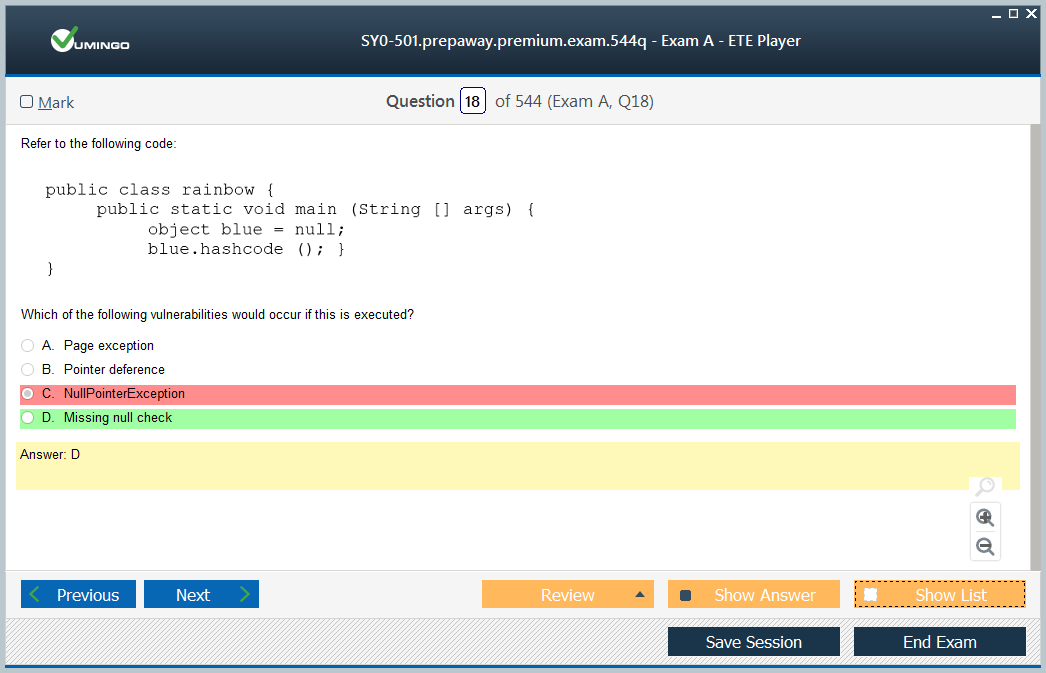Click the 'Refer to the following code:' text
Screen dimensions: 1046x673
99,143
